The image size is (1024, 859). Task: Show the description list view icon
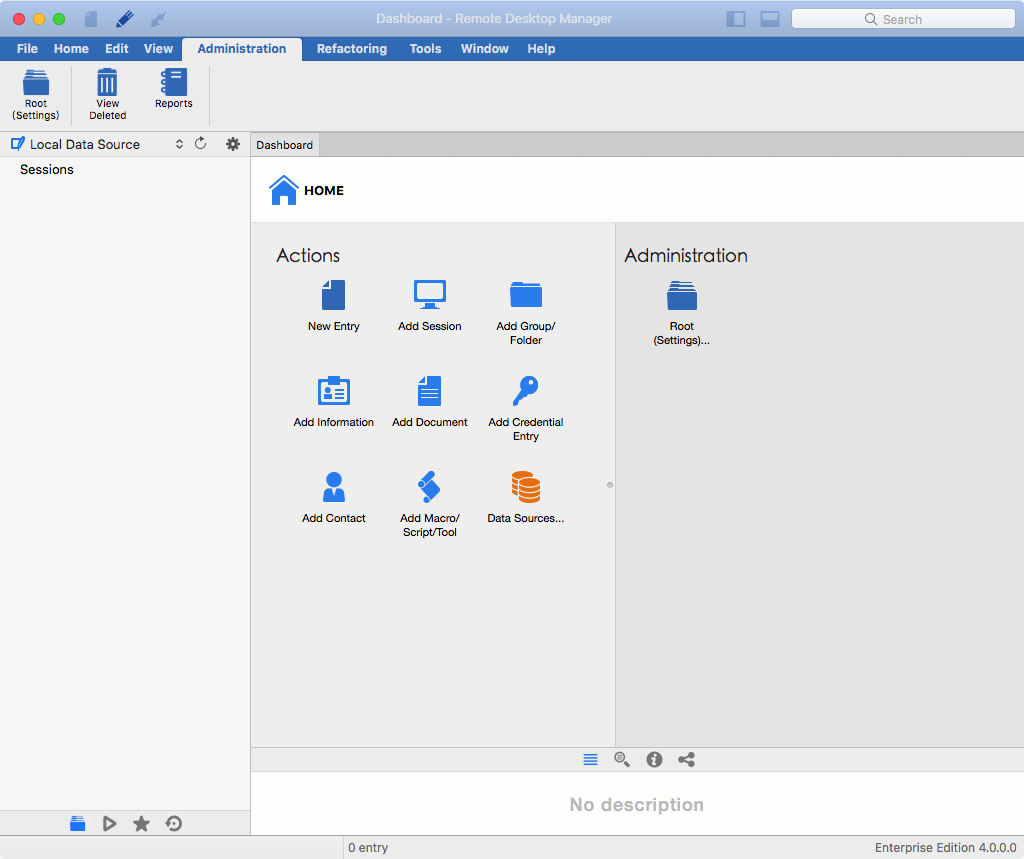pyautogui.click(x=590, y=759)
